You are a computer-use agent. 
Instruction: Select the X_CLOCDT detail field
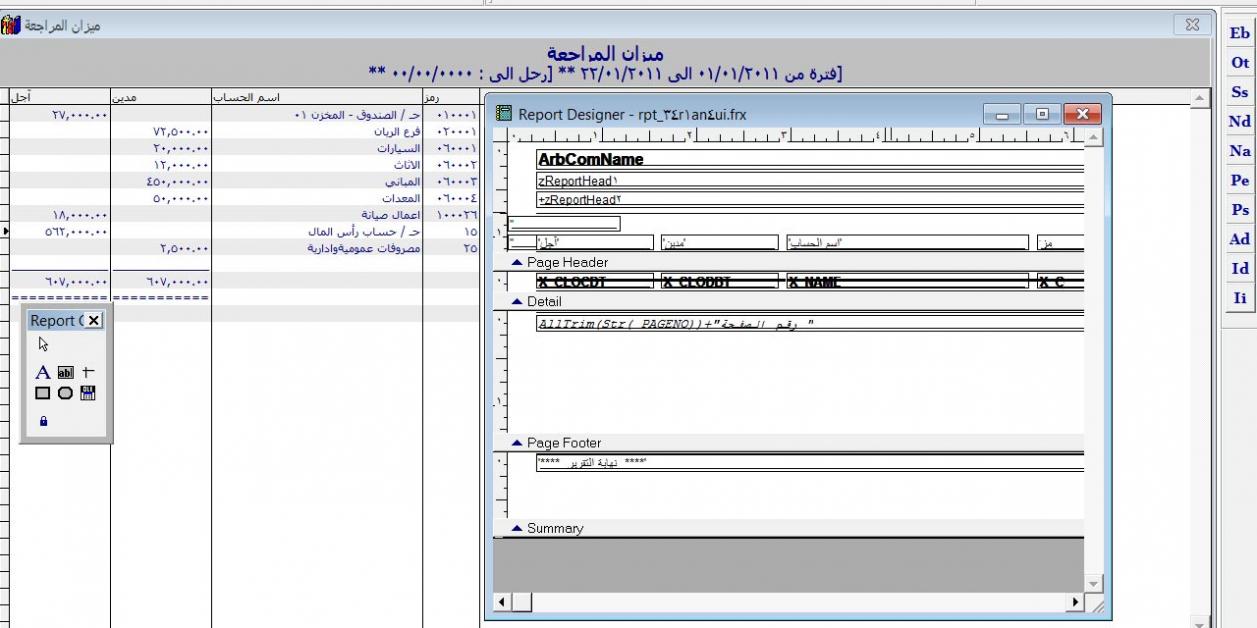[x=595, y=282]
